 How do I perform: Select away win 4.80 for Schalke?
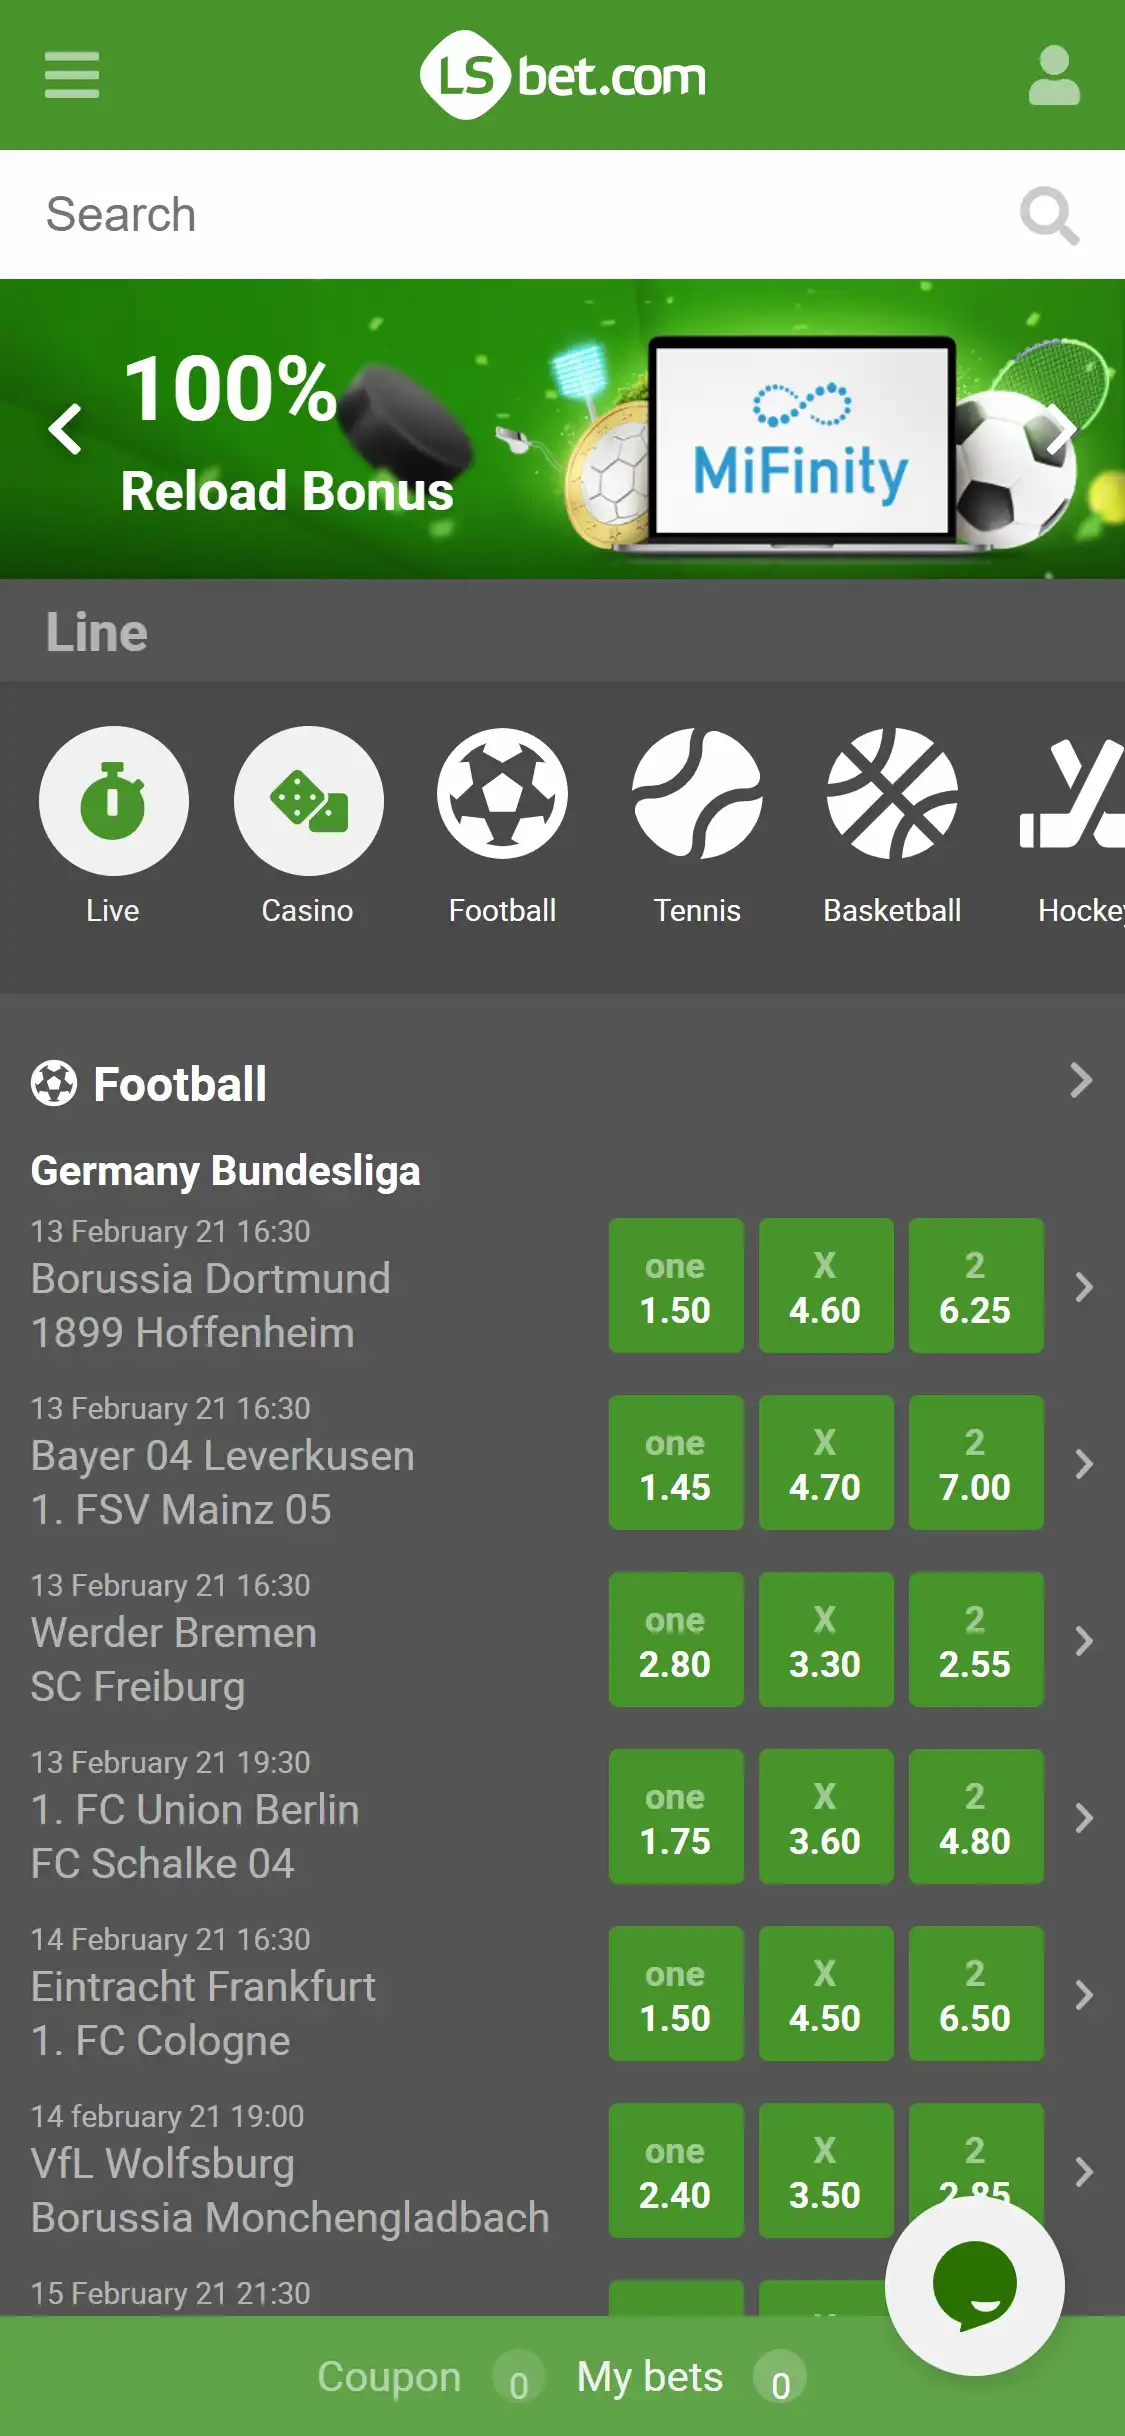pyautogui.click(x=976, y=1817)
